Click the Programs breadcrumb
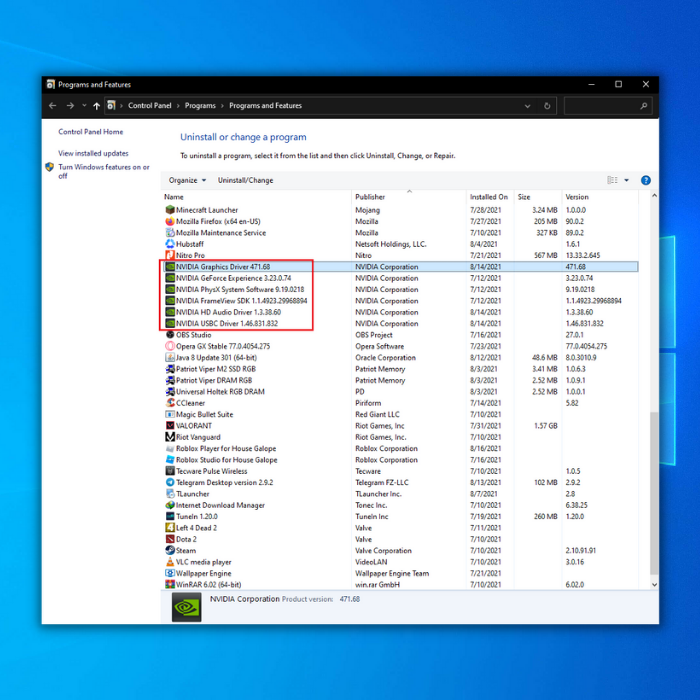700x700 pixels. click(200, 106)
